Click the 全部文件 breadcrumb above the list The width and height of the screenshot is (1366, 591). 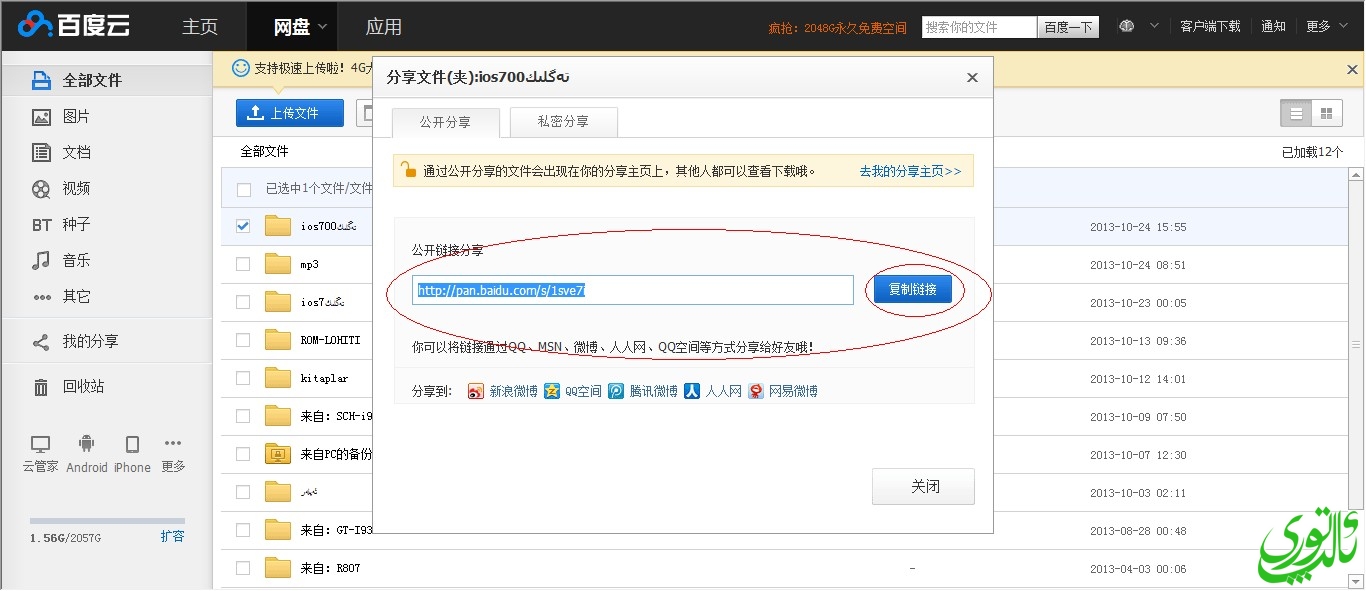tap(264, 151)
